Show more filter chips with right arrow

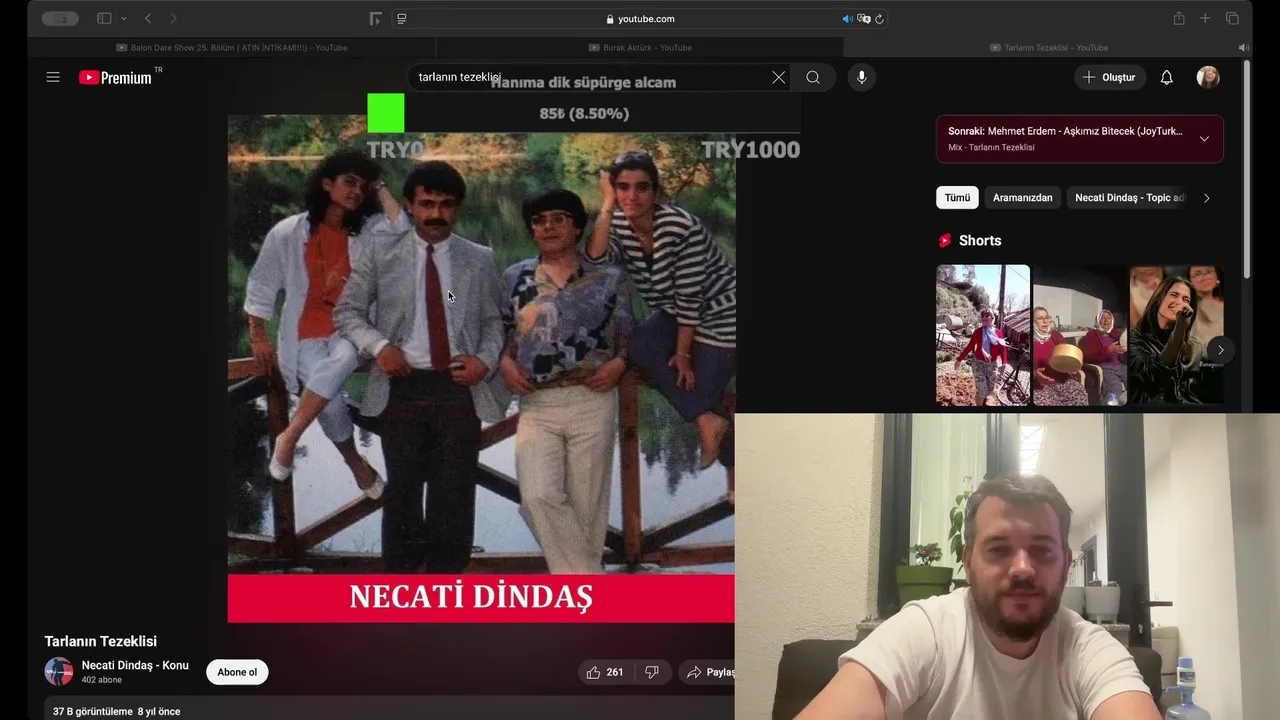point(1206,198)
